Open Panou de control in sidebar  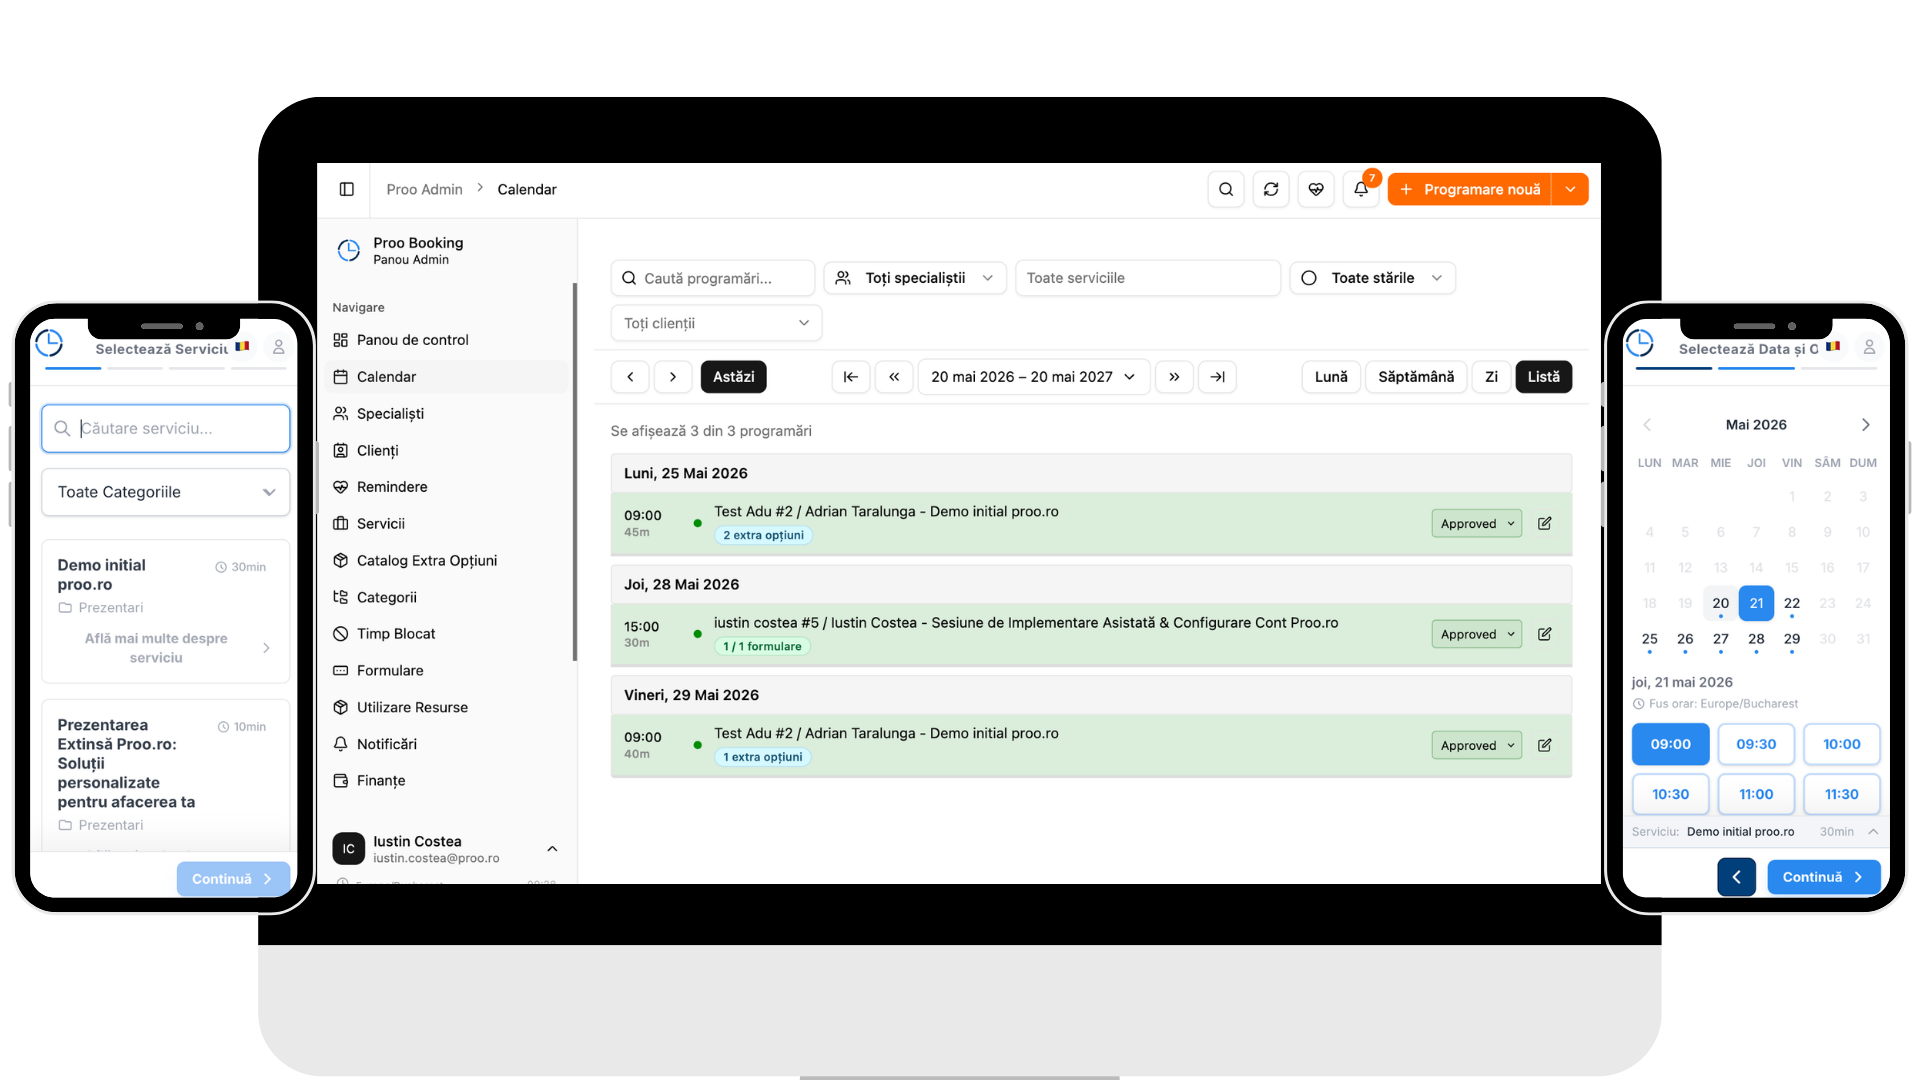(413, 340)
